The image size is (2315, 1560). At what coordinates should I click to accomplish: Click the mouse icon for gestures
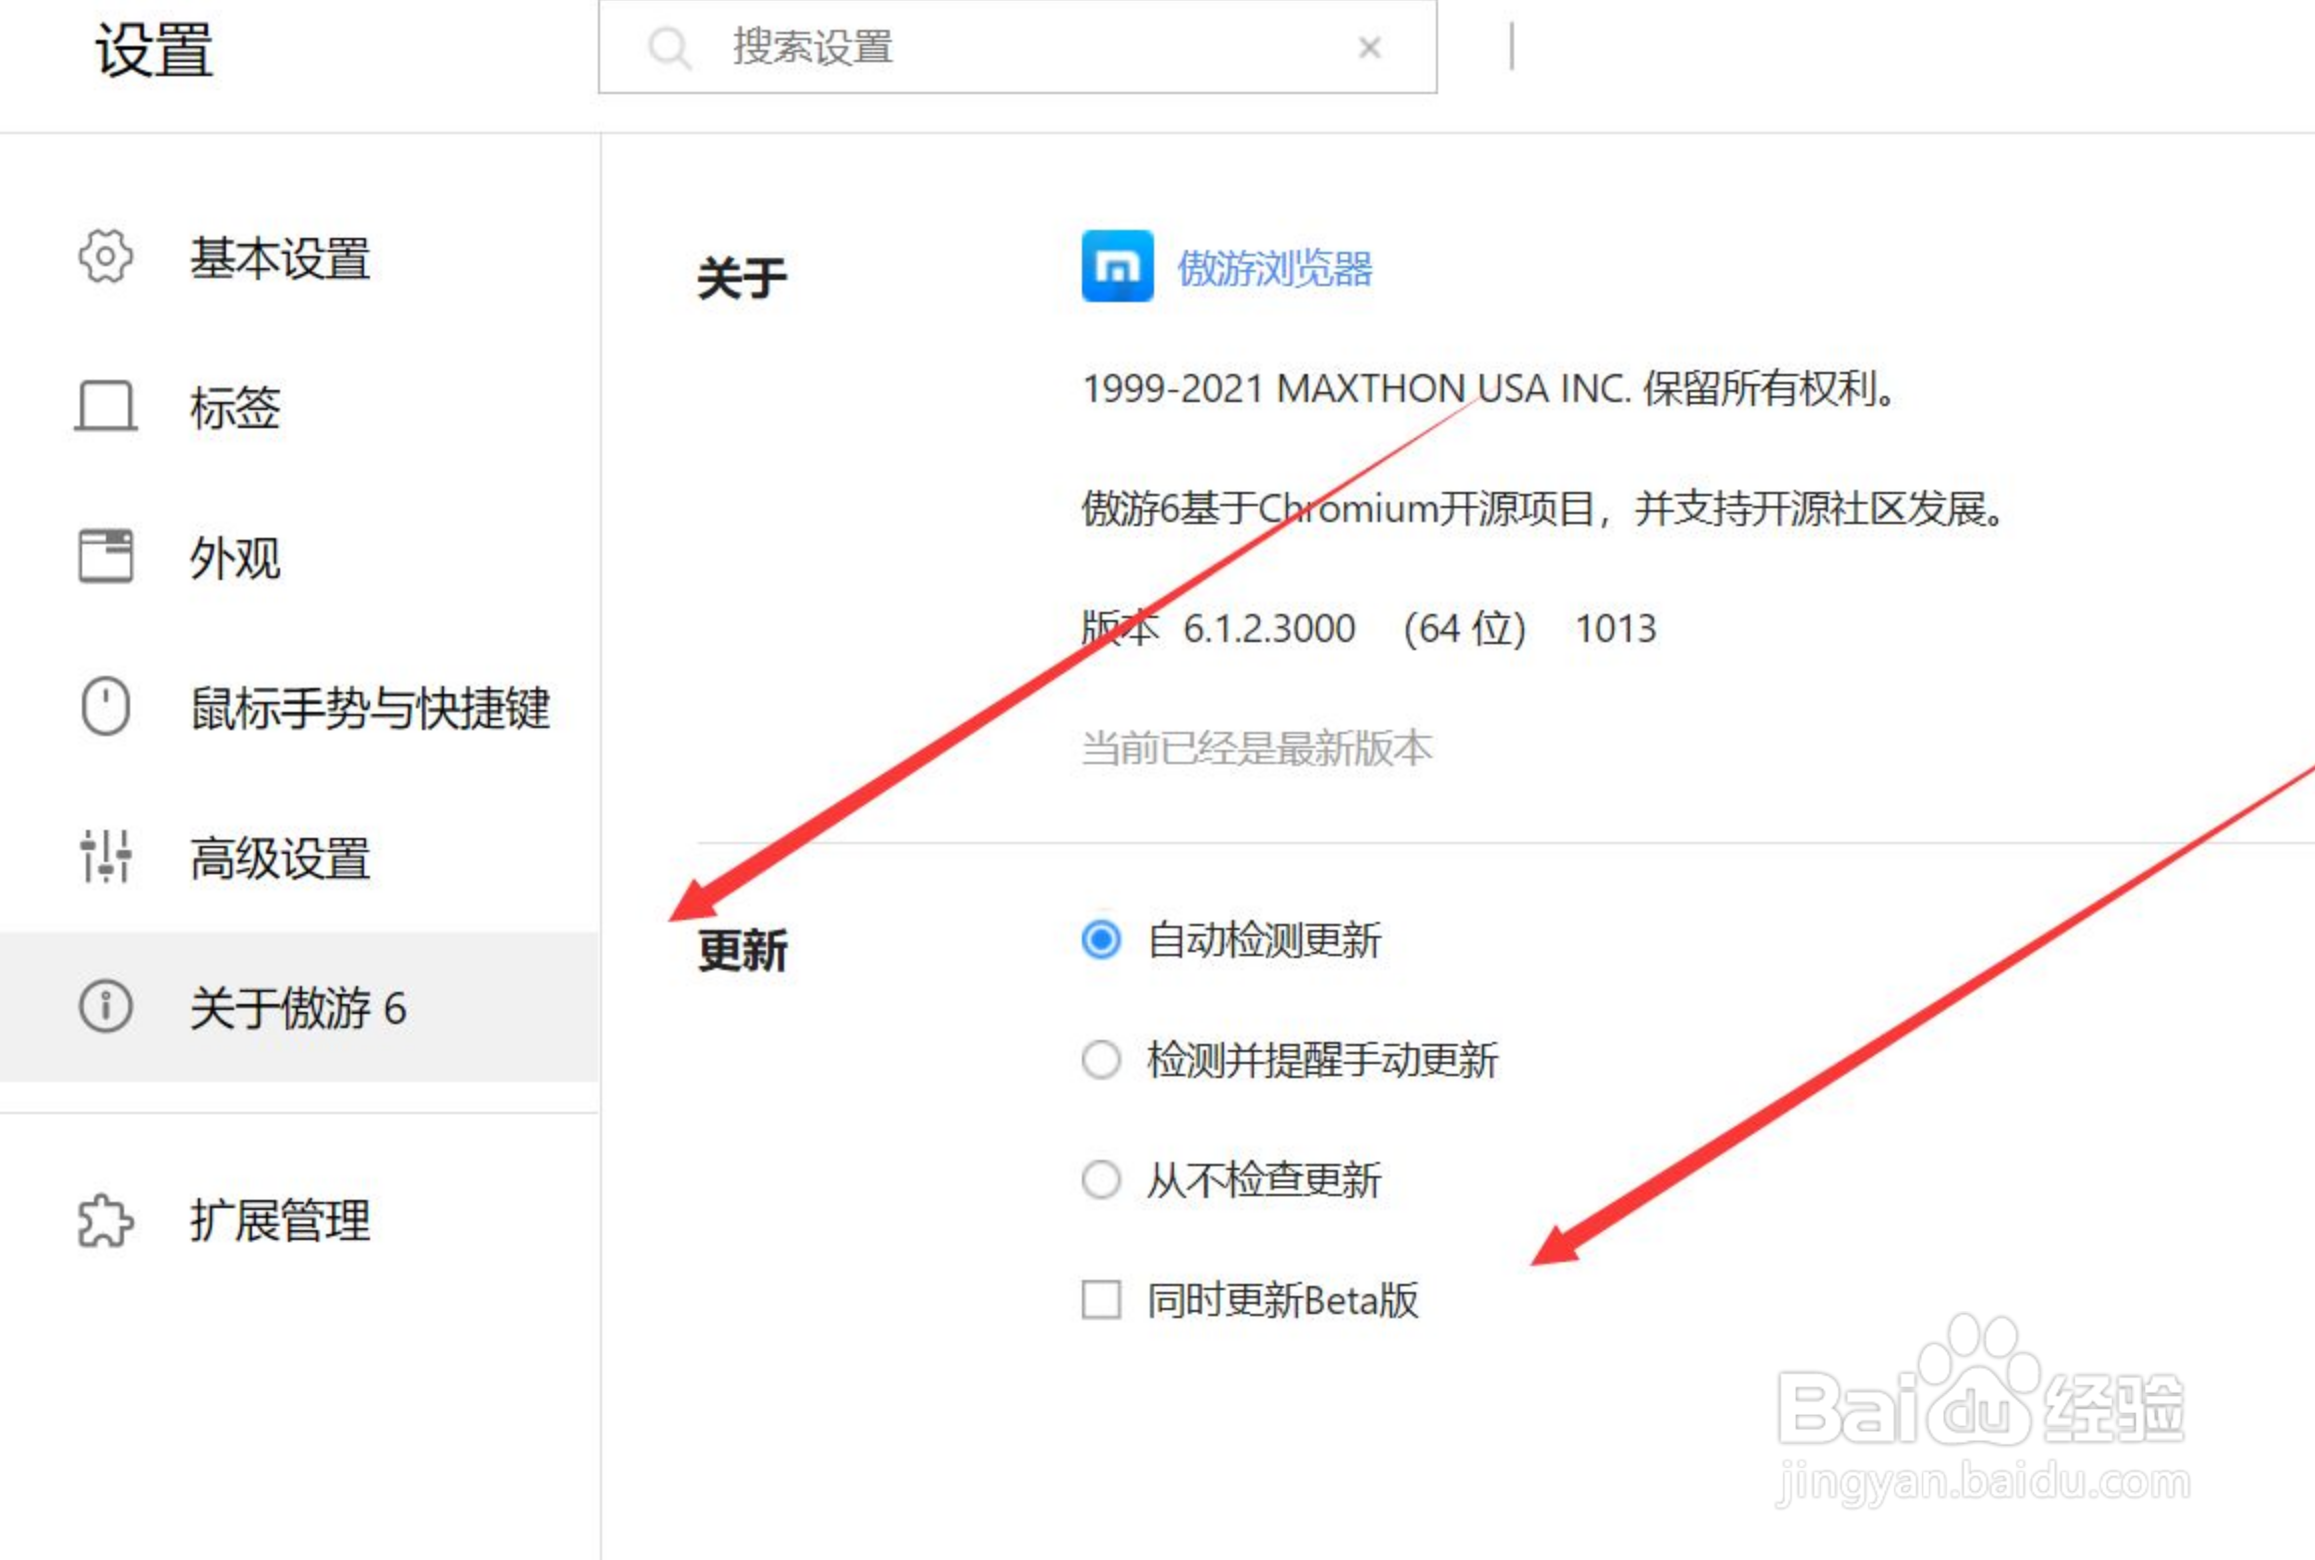click(105, 707)
